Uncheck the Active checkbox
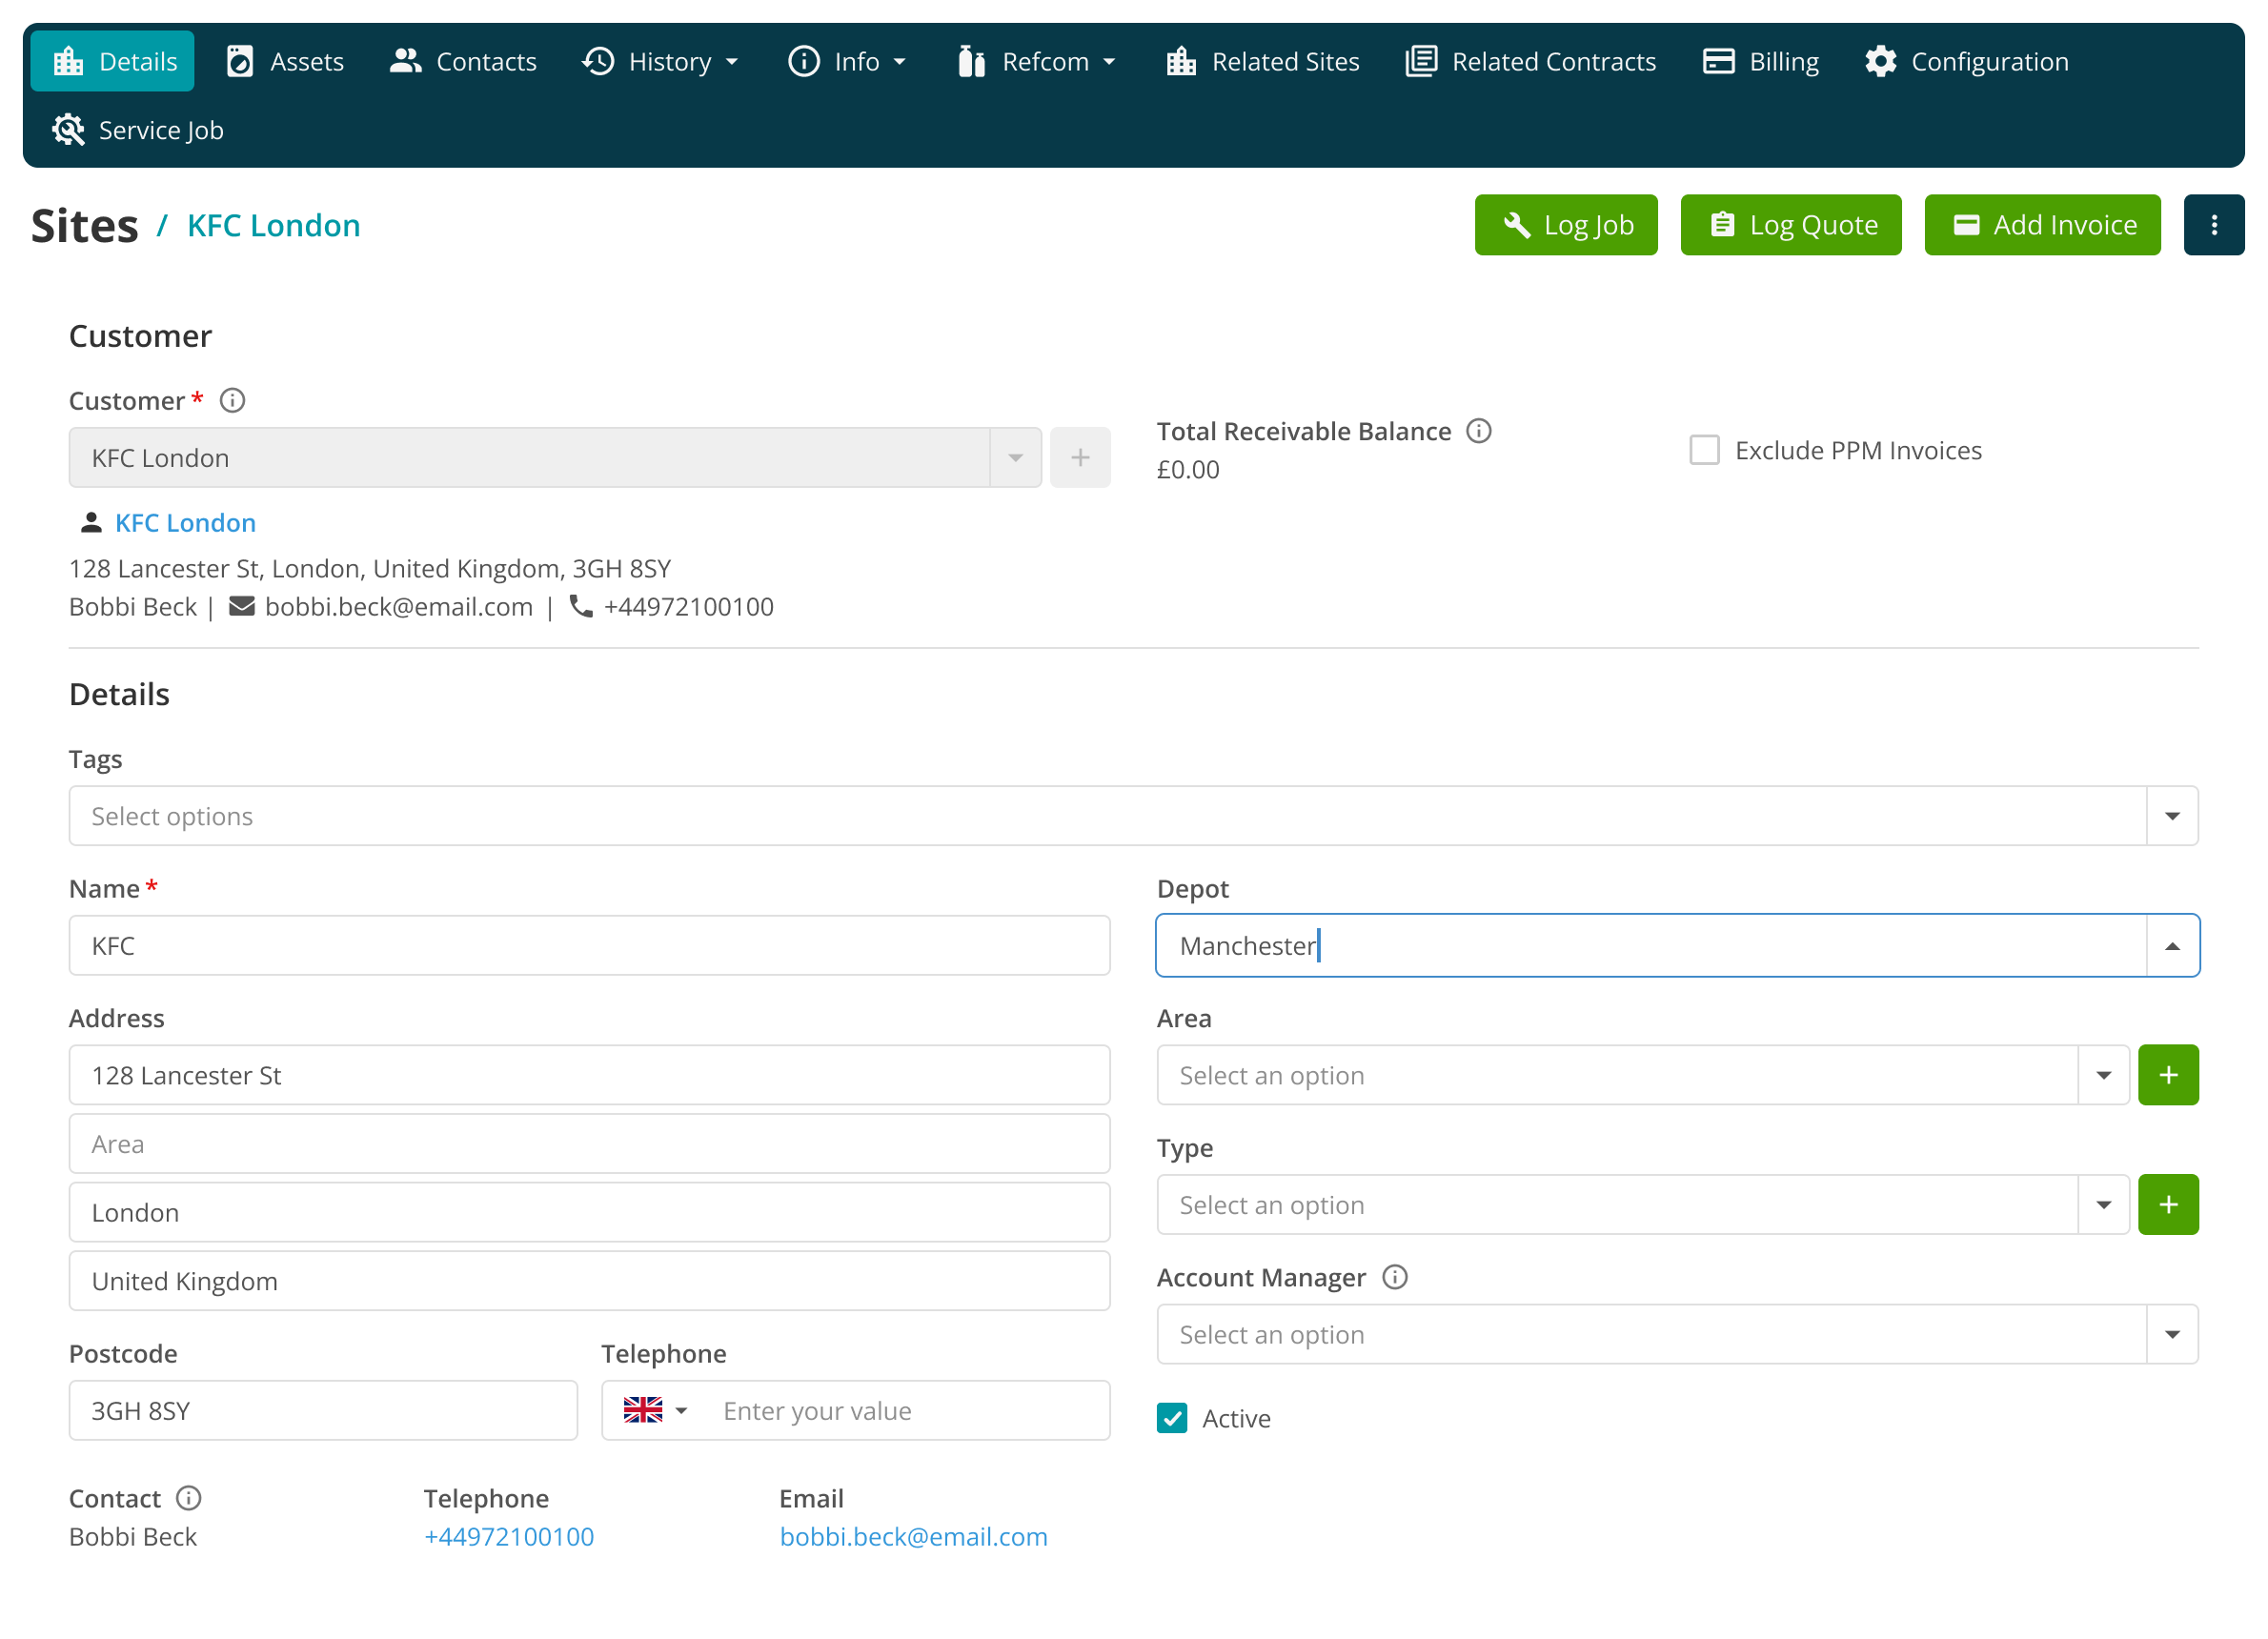Screen dimensions: 2268x1639 1172,1418
